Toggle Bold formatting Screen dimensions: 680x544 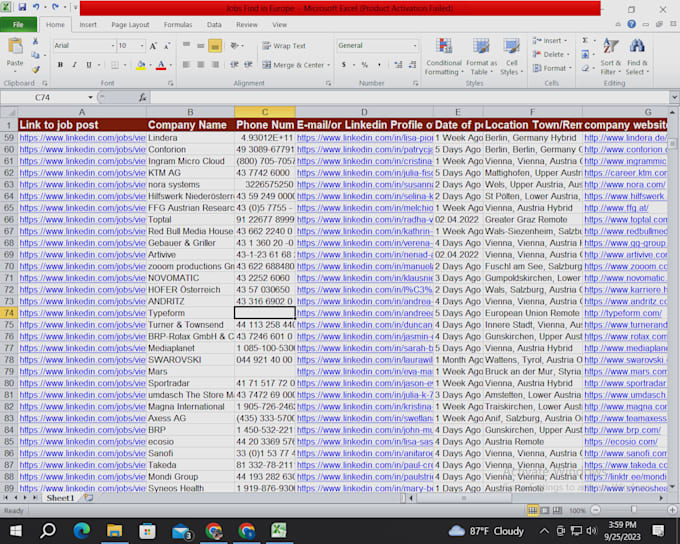[60, 65]
